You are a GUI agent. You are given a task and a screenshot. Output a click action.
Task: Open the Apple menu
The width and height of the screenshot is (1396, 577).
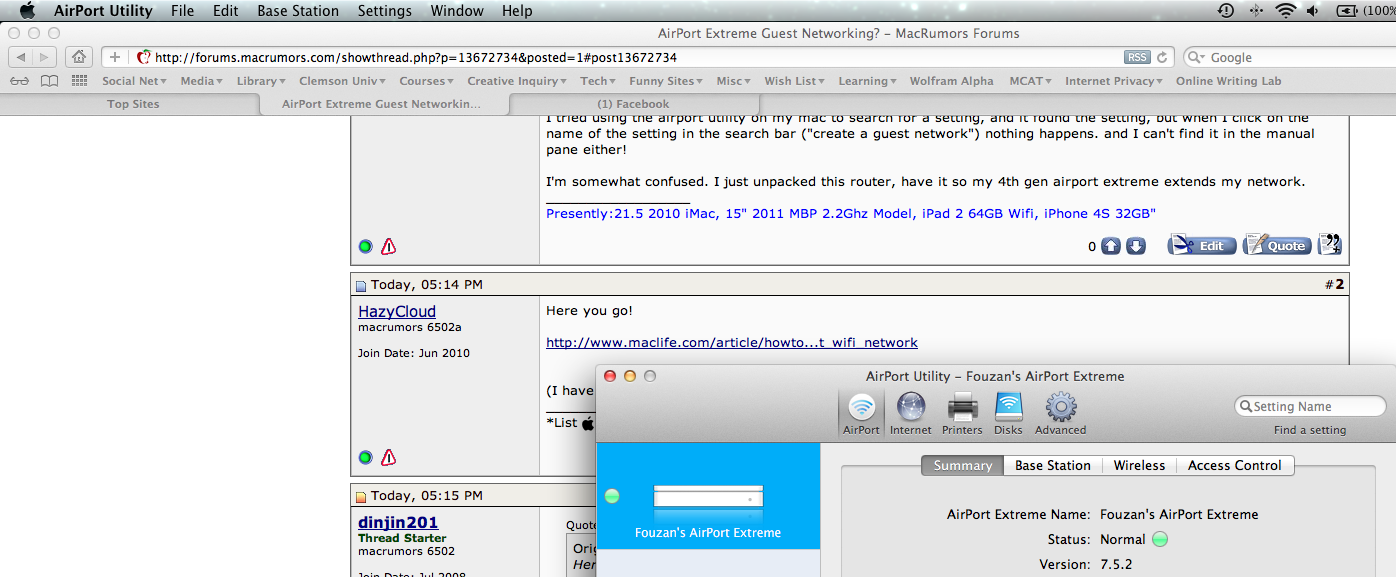pos(27,11)
